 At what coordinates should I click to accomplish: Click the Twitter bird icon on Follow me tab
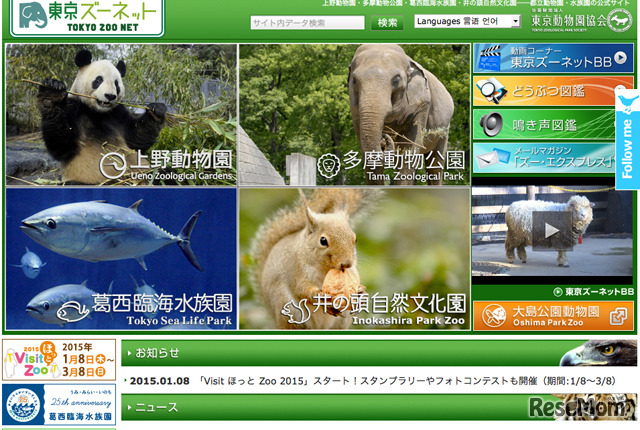coord(628,104)
